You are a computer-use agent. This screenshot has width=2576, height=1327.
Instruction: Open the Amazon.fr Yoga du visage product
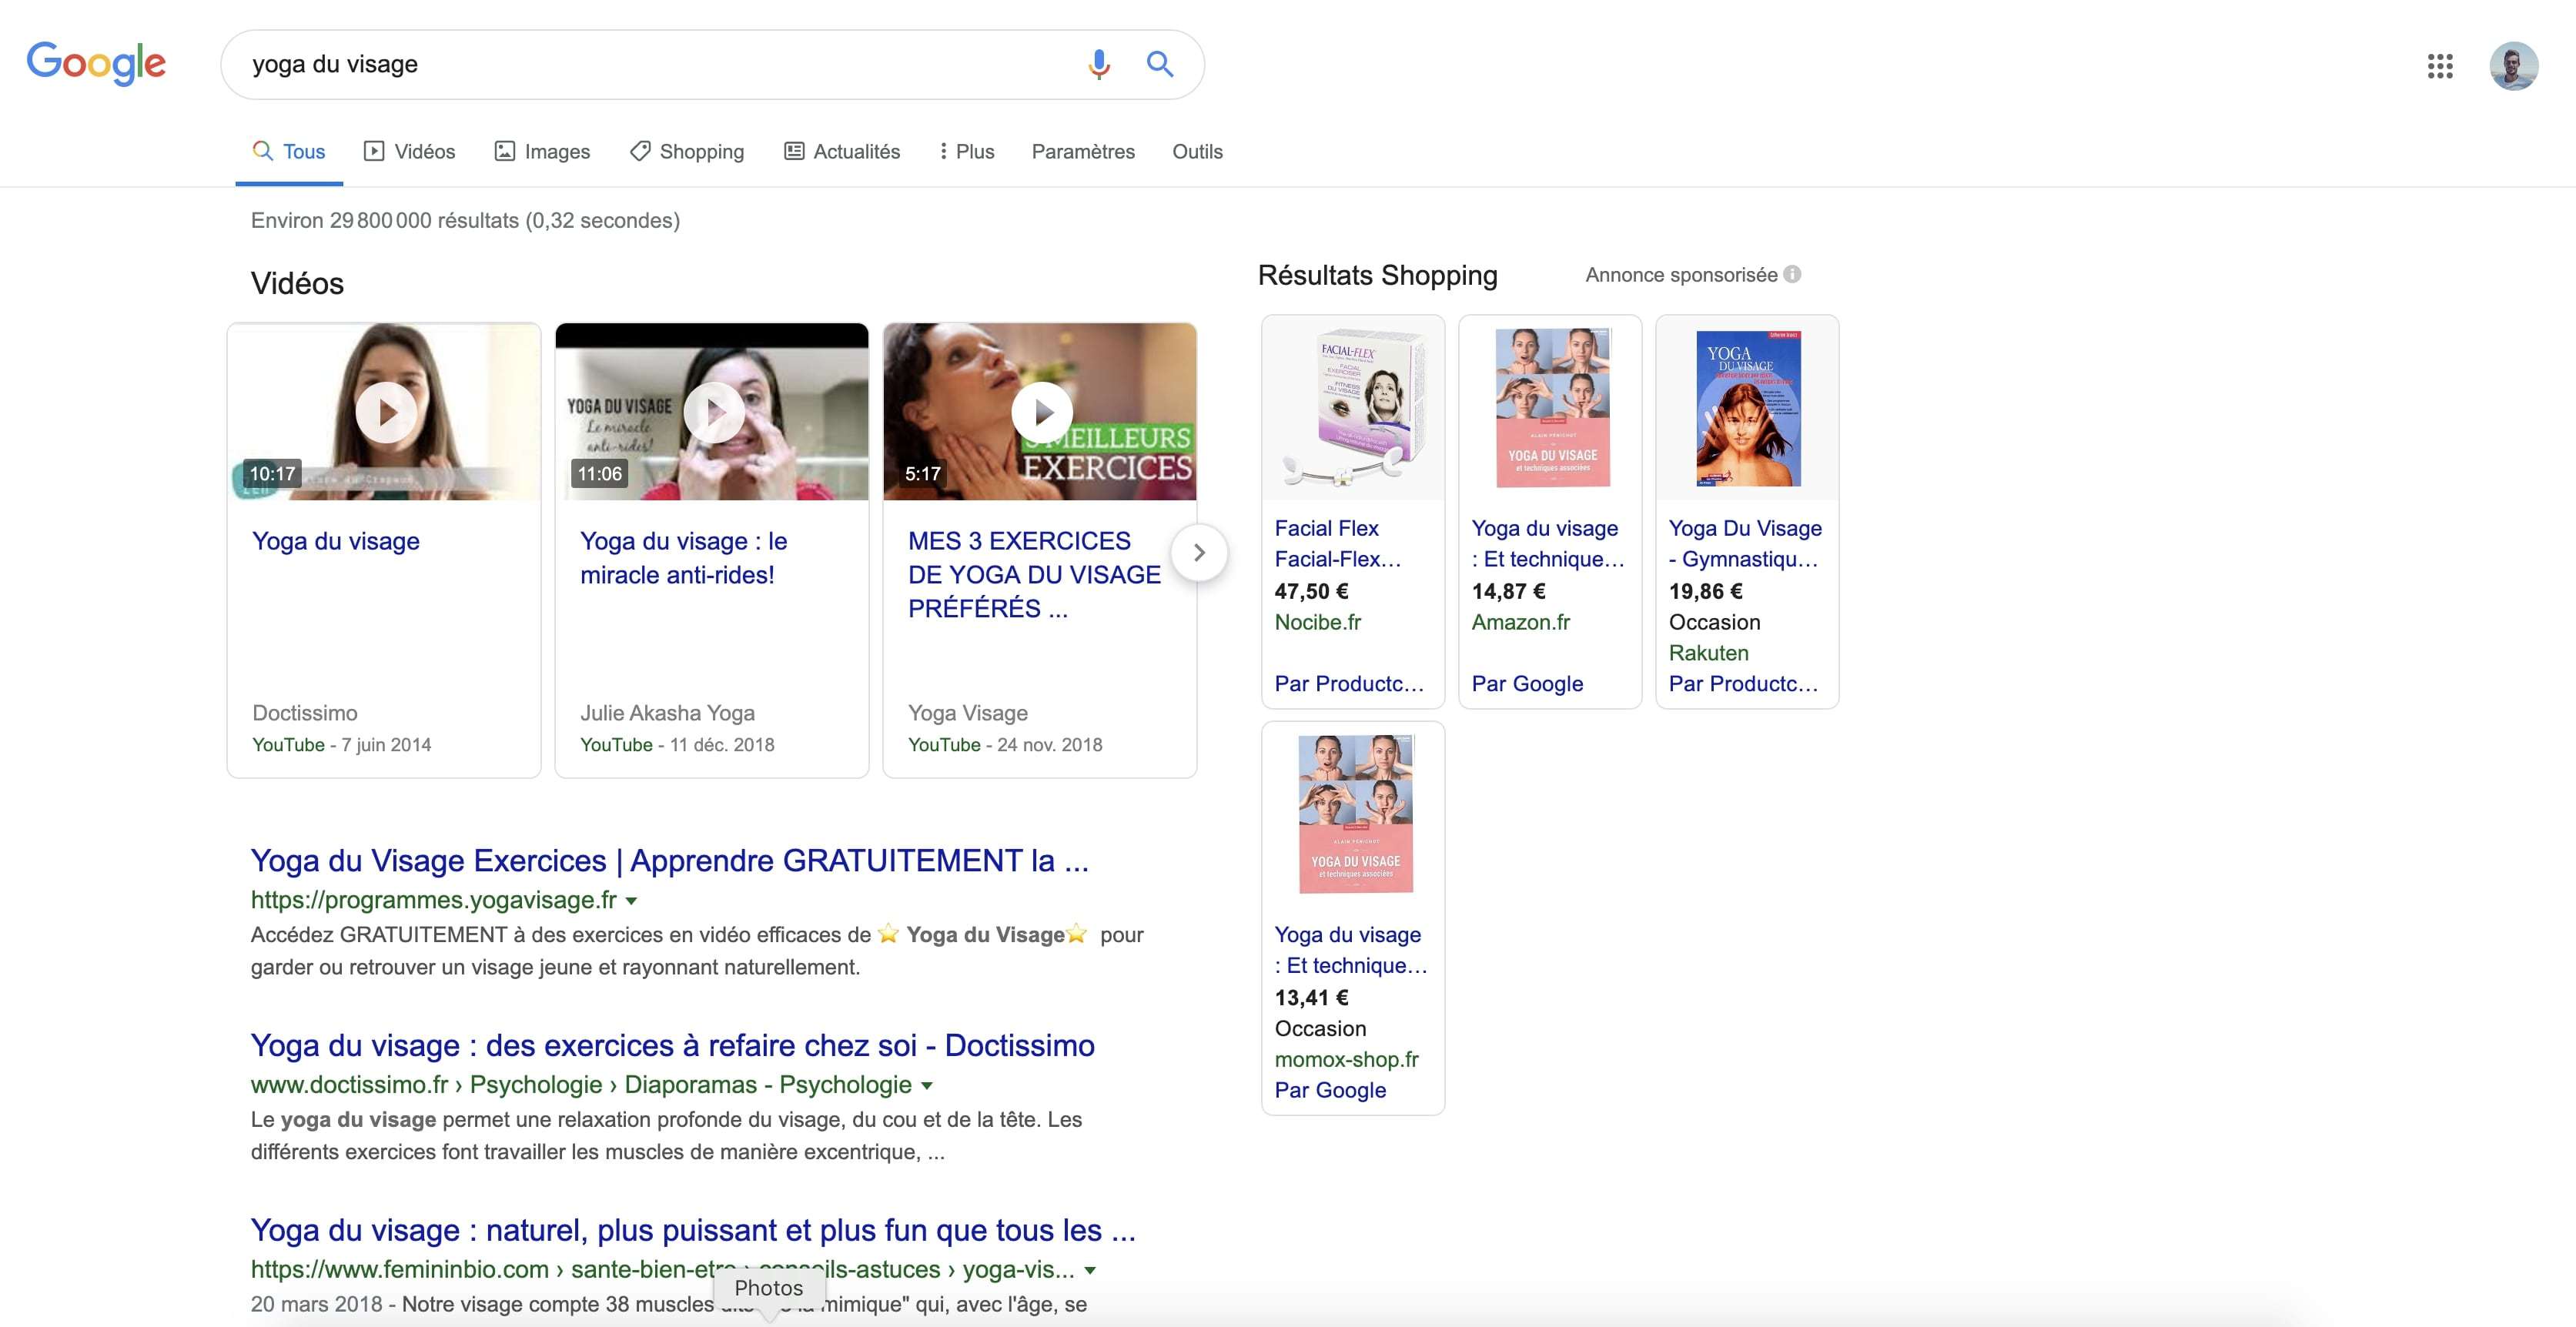click(x=1548, y=543)
